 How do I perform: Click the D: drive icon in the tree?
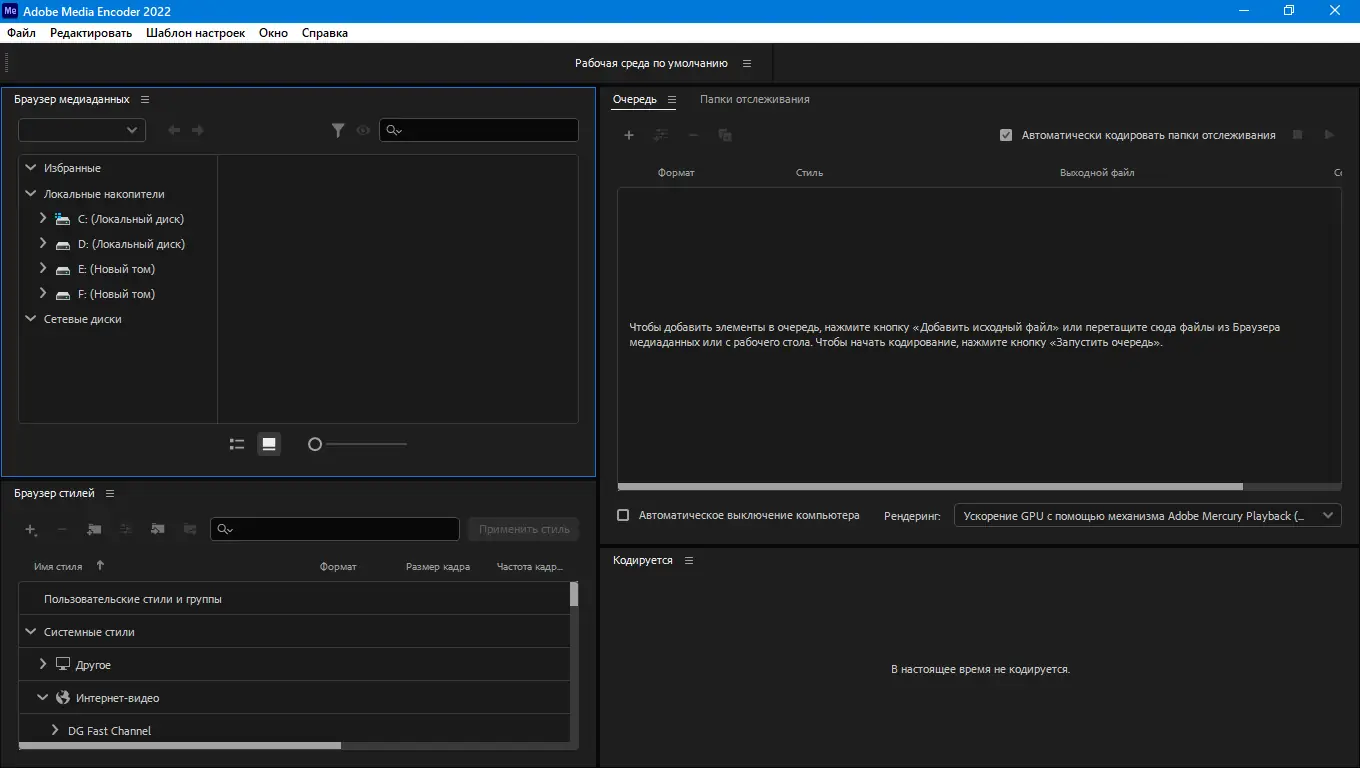[x=63, y=244]
